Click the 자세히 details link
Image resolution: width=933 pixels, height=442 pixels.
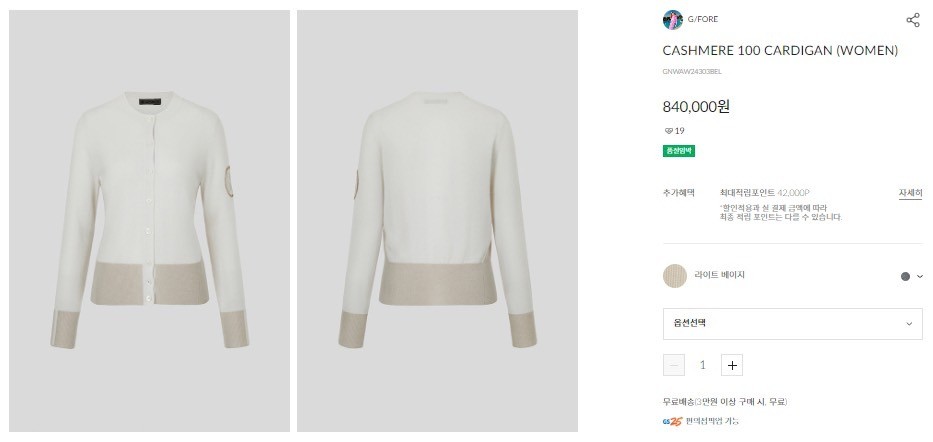pyautogui.click(x=910, y=192)
